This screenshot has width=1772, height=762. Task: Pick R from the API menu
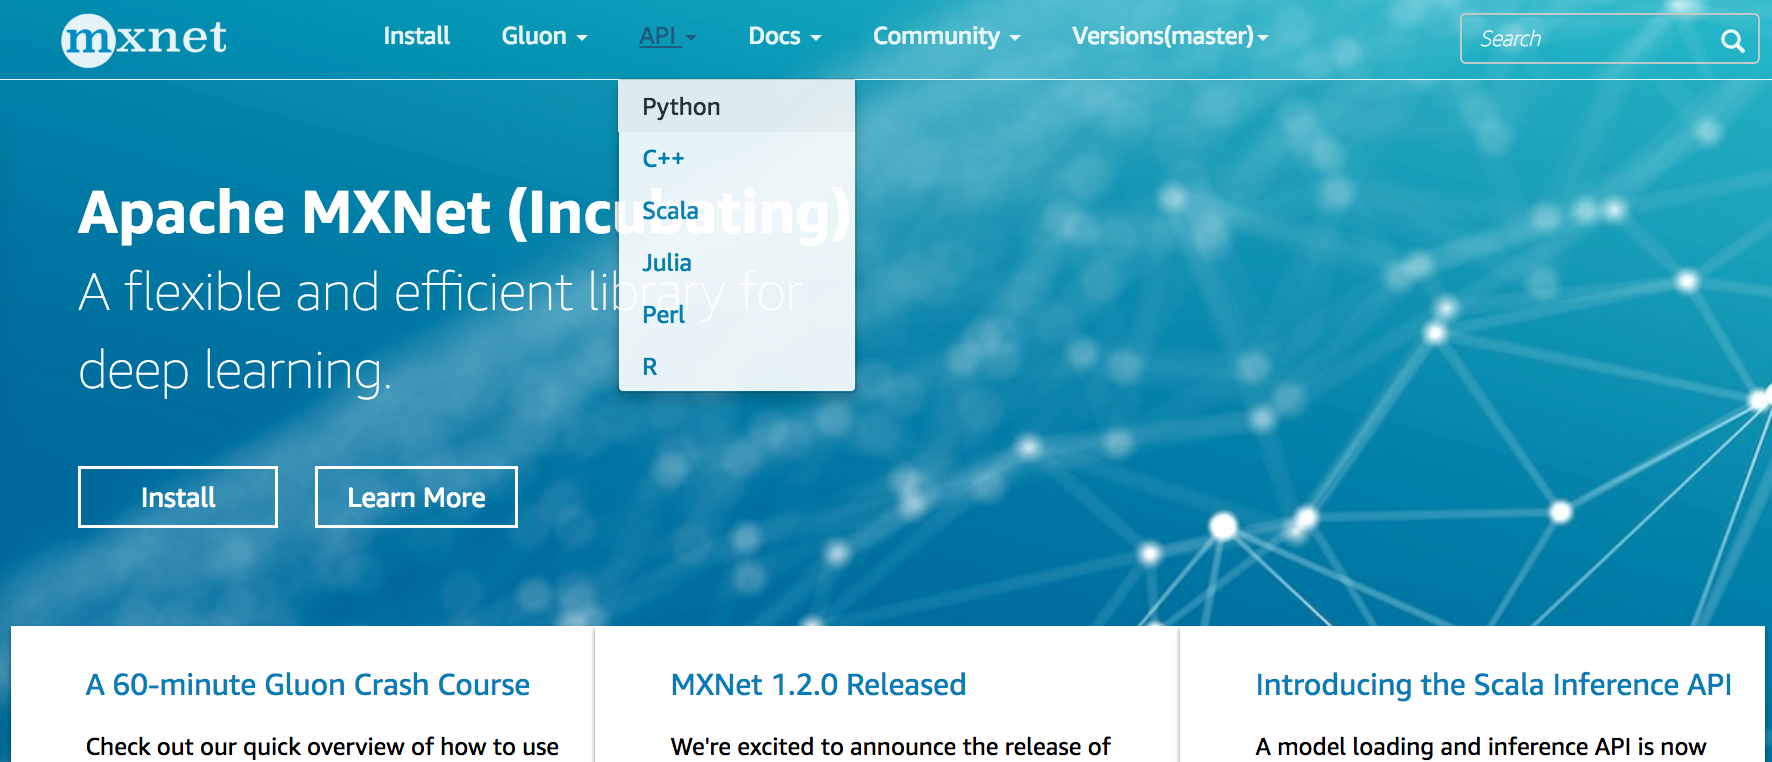pos(650,367)
